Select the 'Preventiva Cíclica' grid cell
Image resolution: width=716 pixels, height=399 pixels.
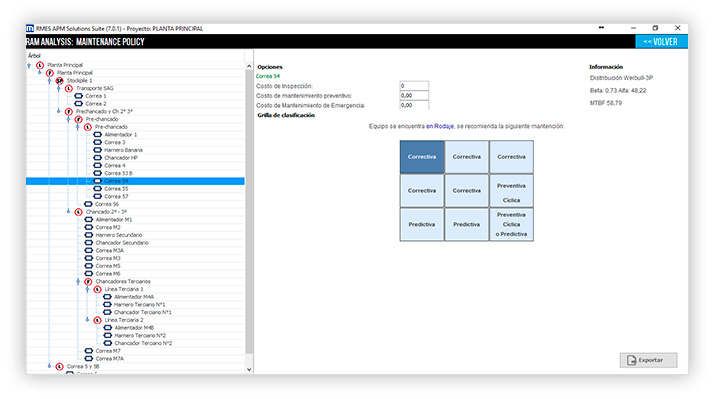[511, 191]
